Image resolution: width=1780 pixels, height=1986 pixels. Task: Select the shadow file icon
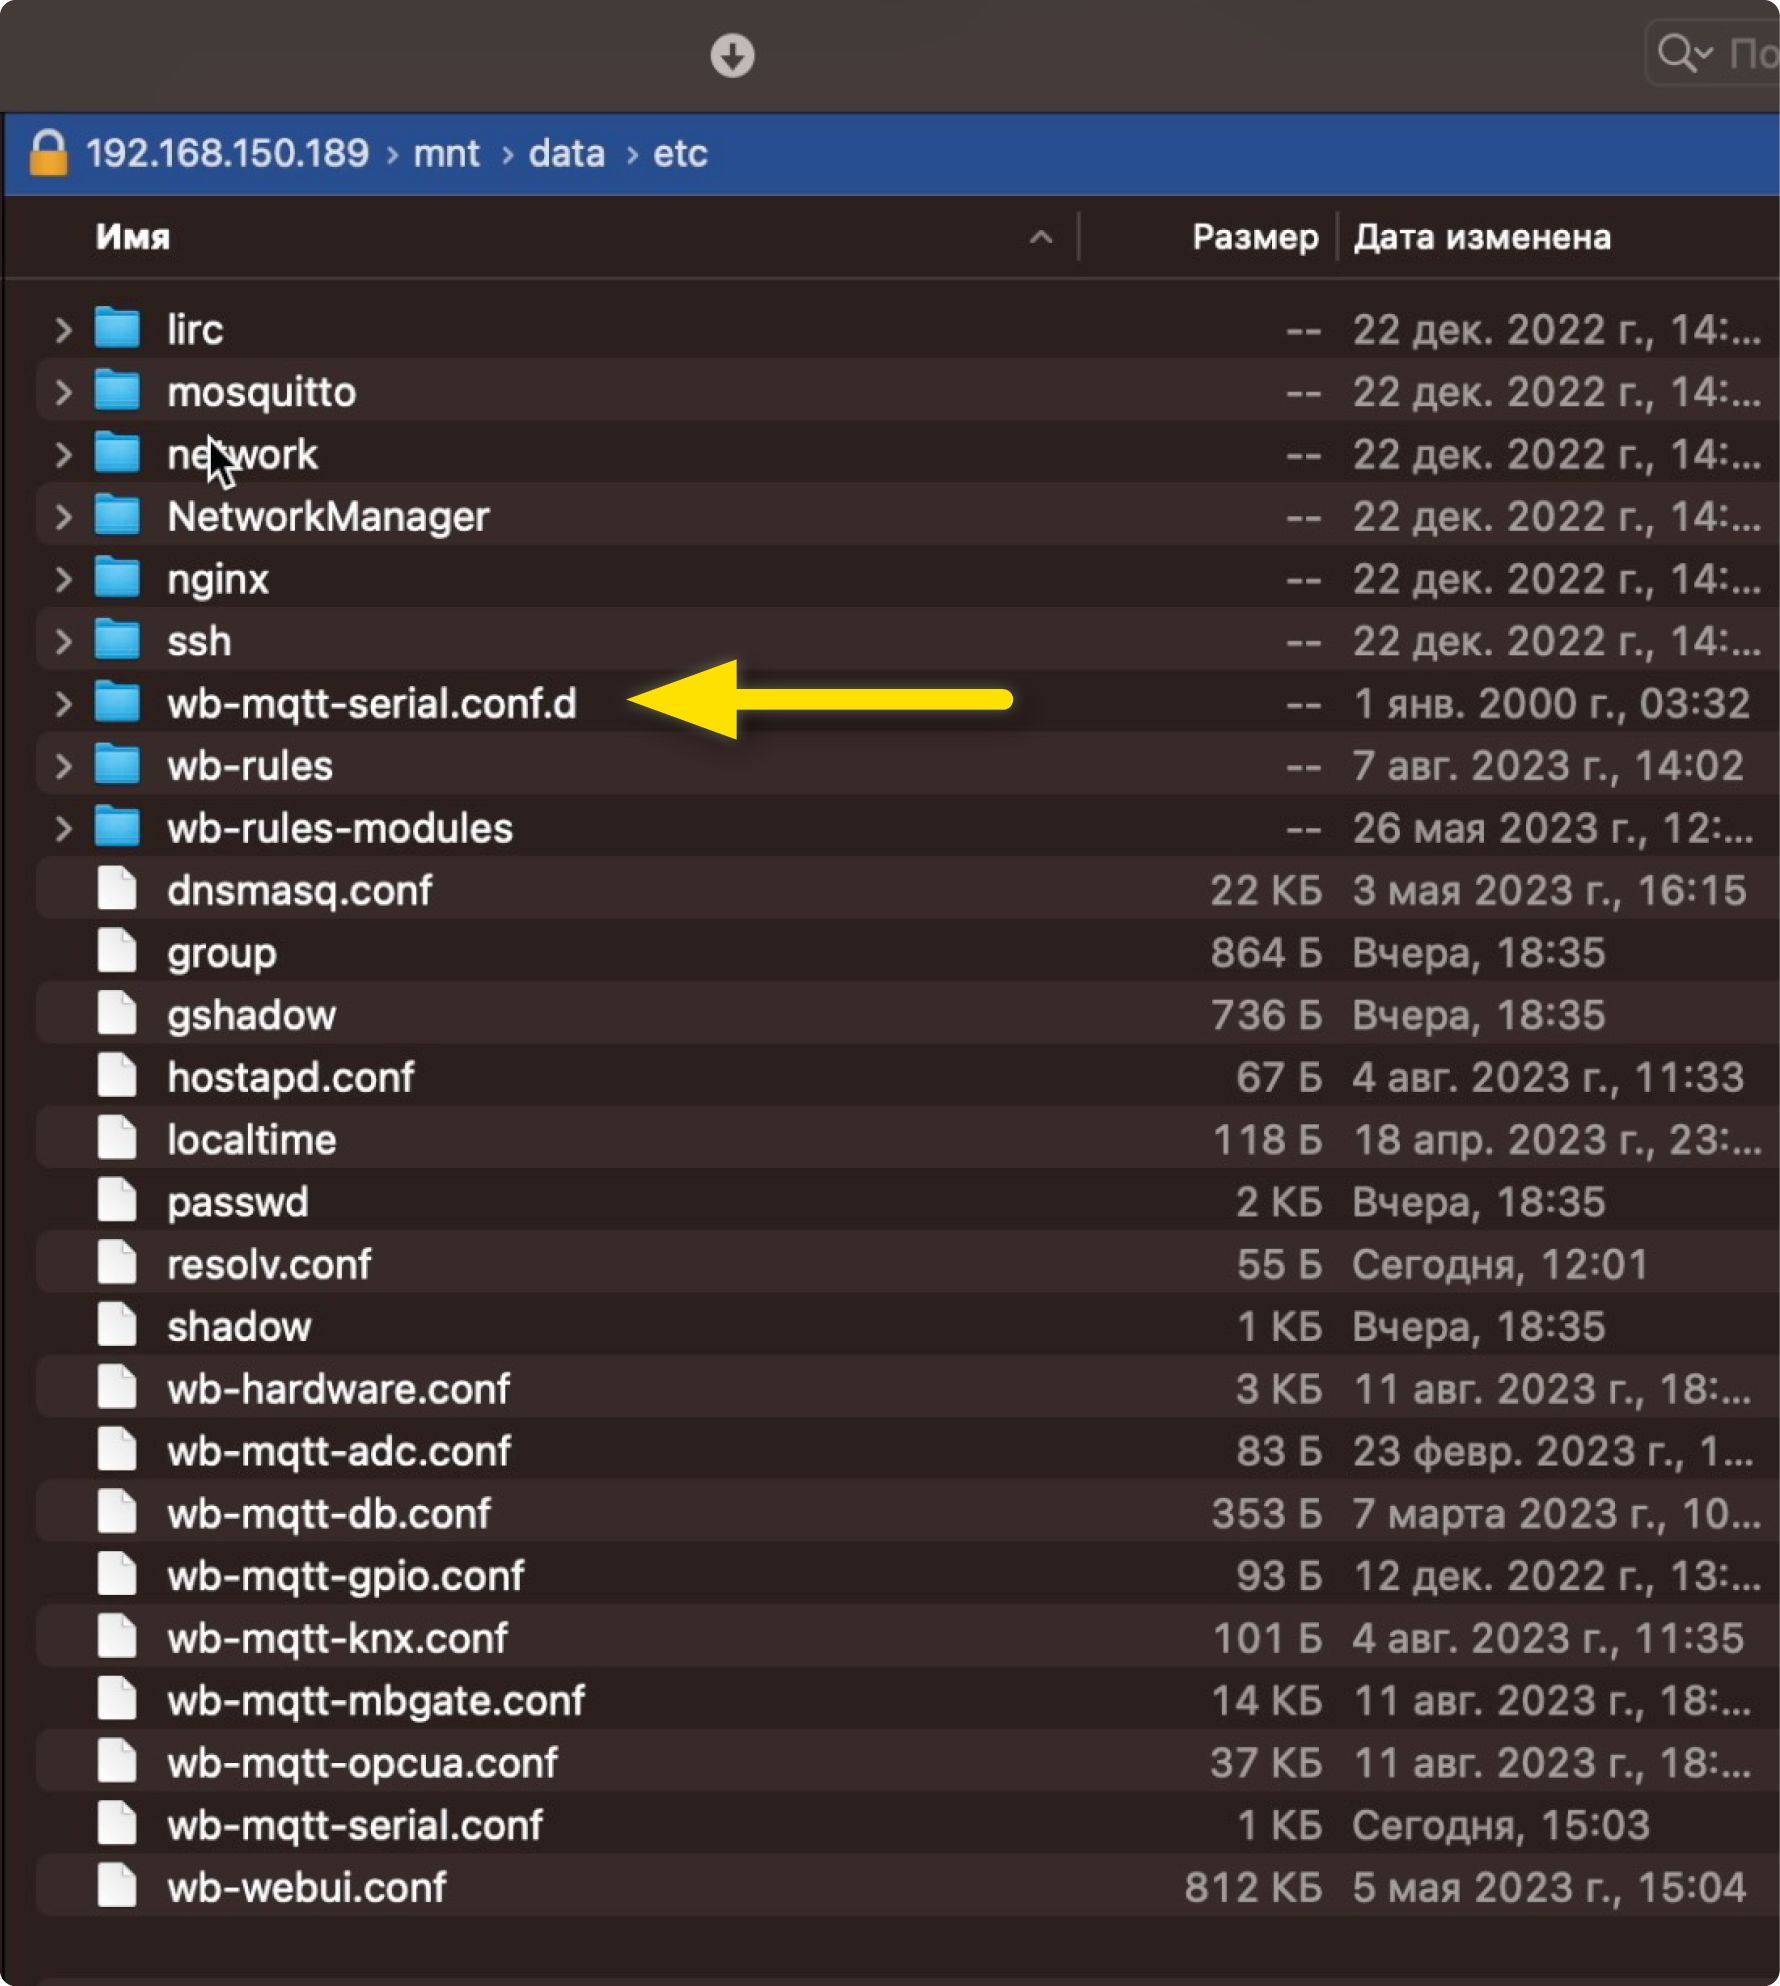(117, 1324)
